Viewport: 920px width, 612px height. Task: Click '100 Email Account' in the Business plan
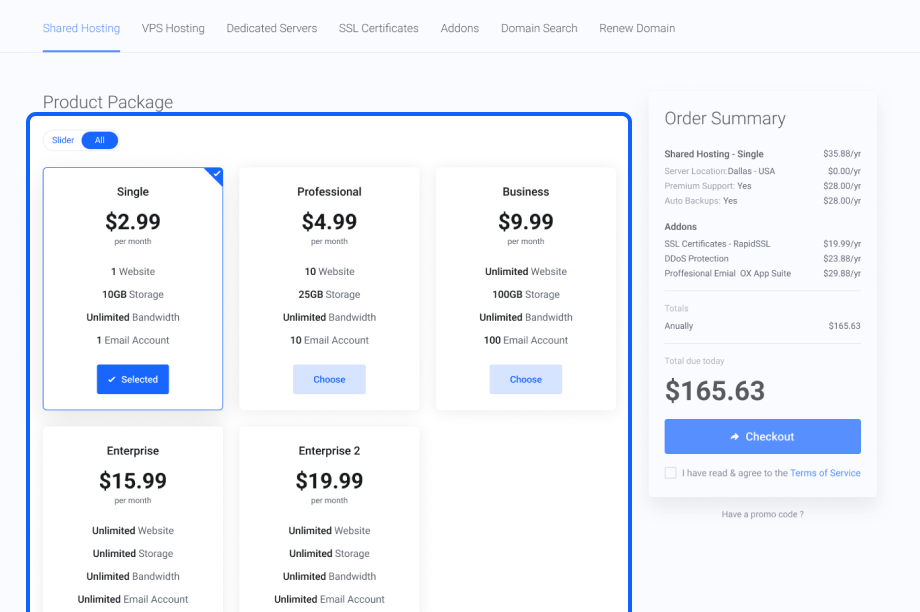click(x=526, y=340)
